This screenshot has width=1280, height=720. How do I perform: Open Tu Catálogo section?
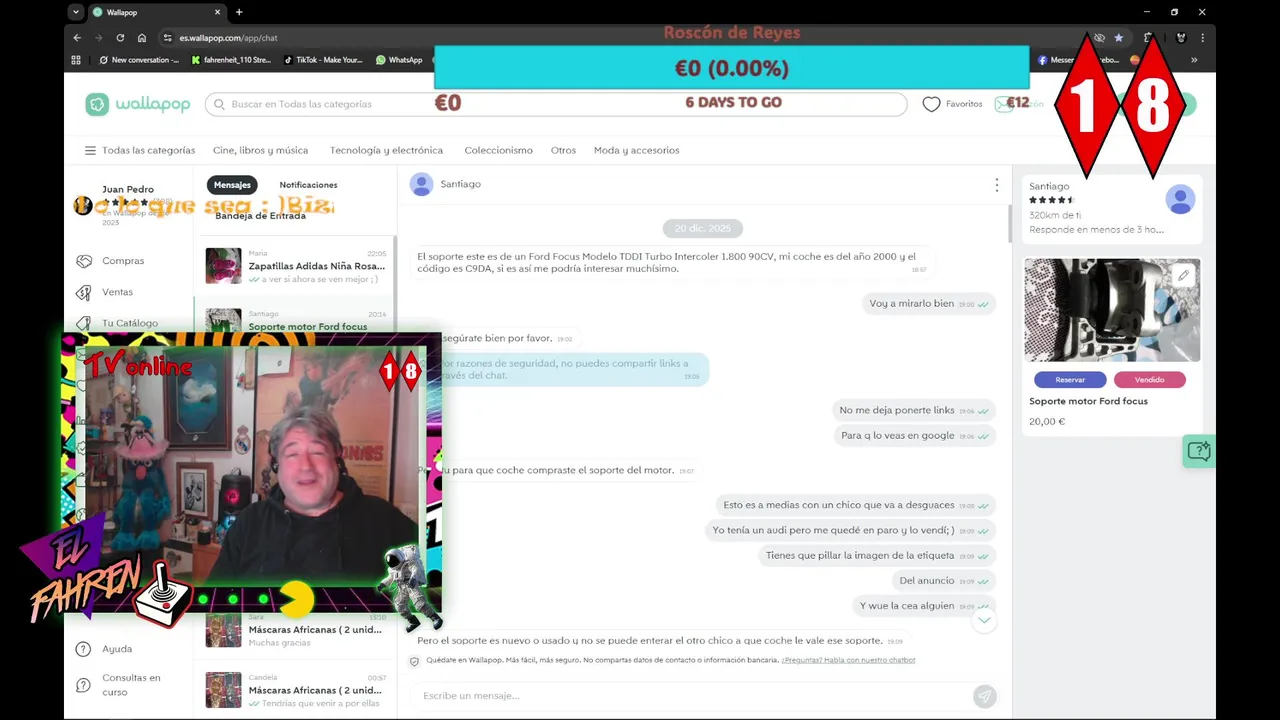click(x=130, y=323)
